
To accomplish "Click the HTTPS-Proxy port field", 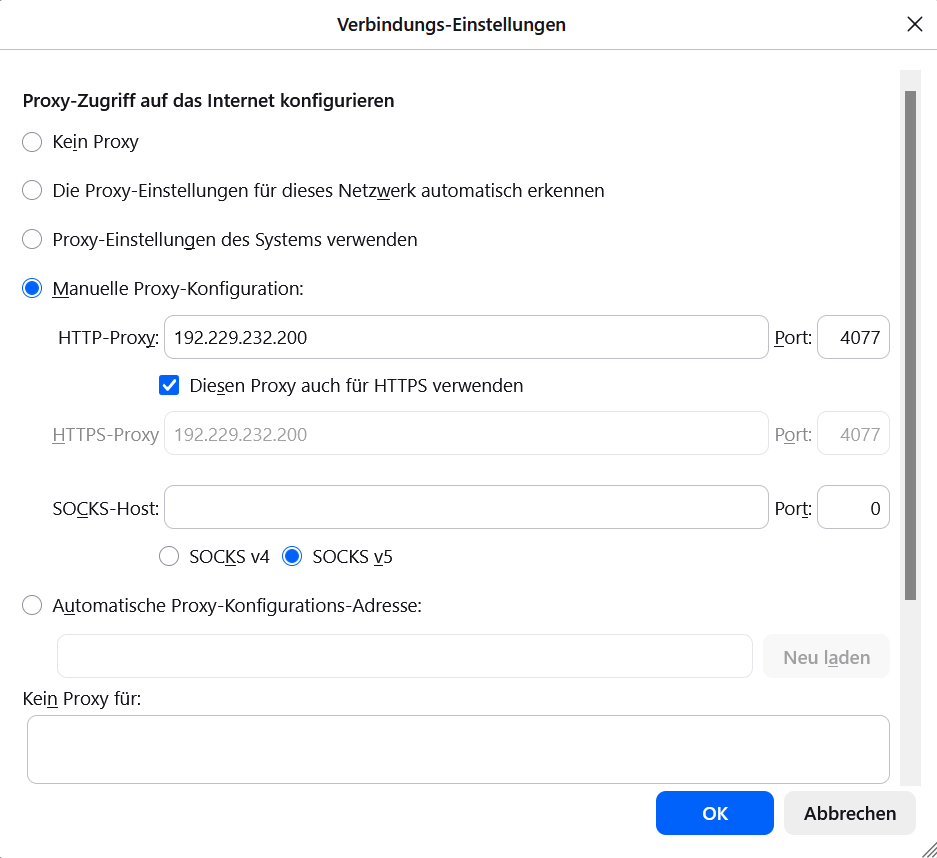I will pos(853,435).
